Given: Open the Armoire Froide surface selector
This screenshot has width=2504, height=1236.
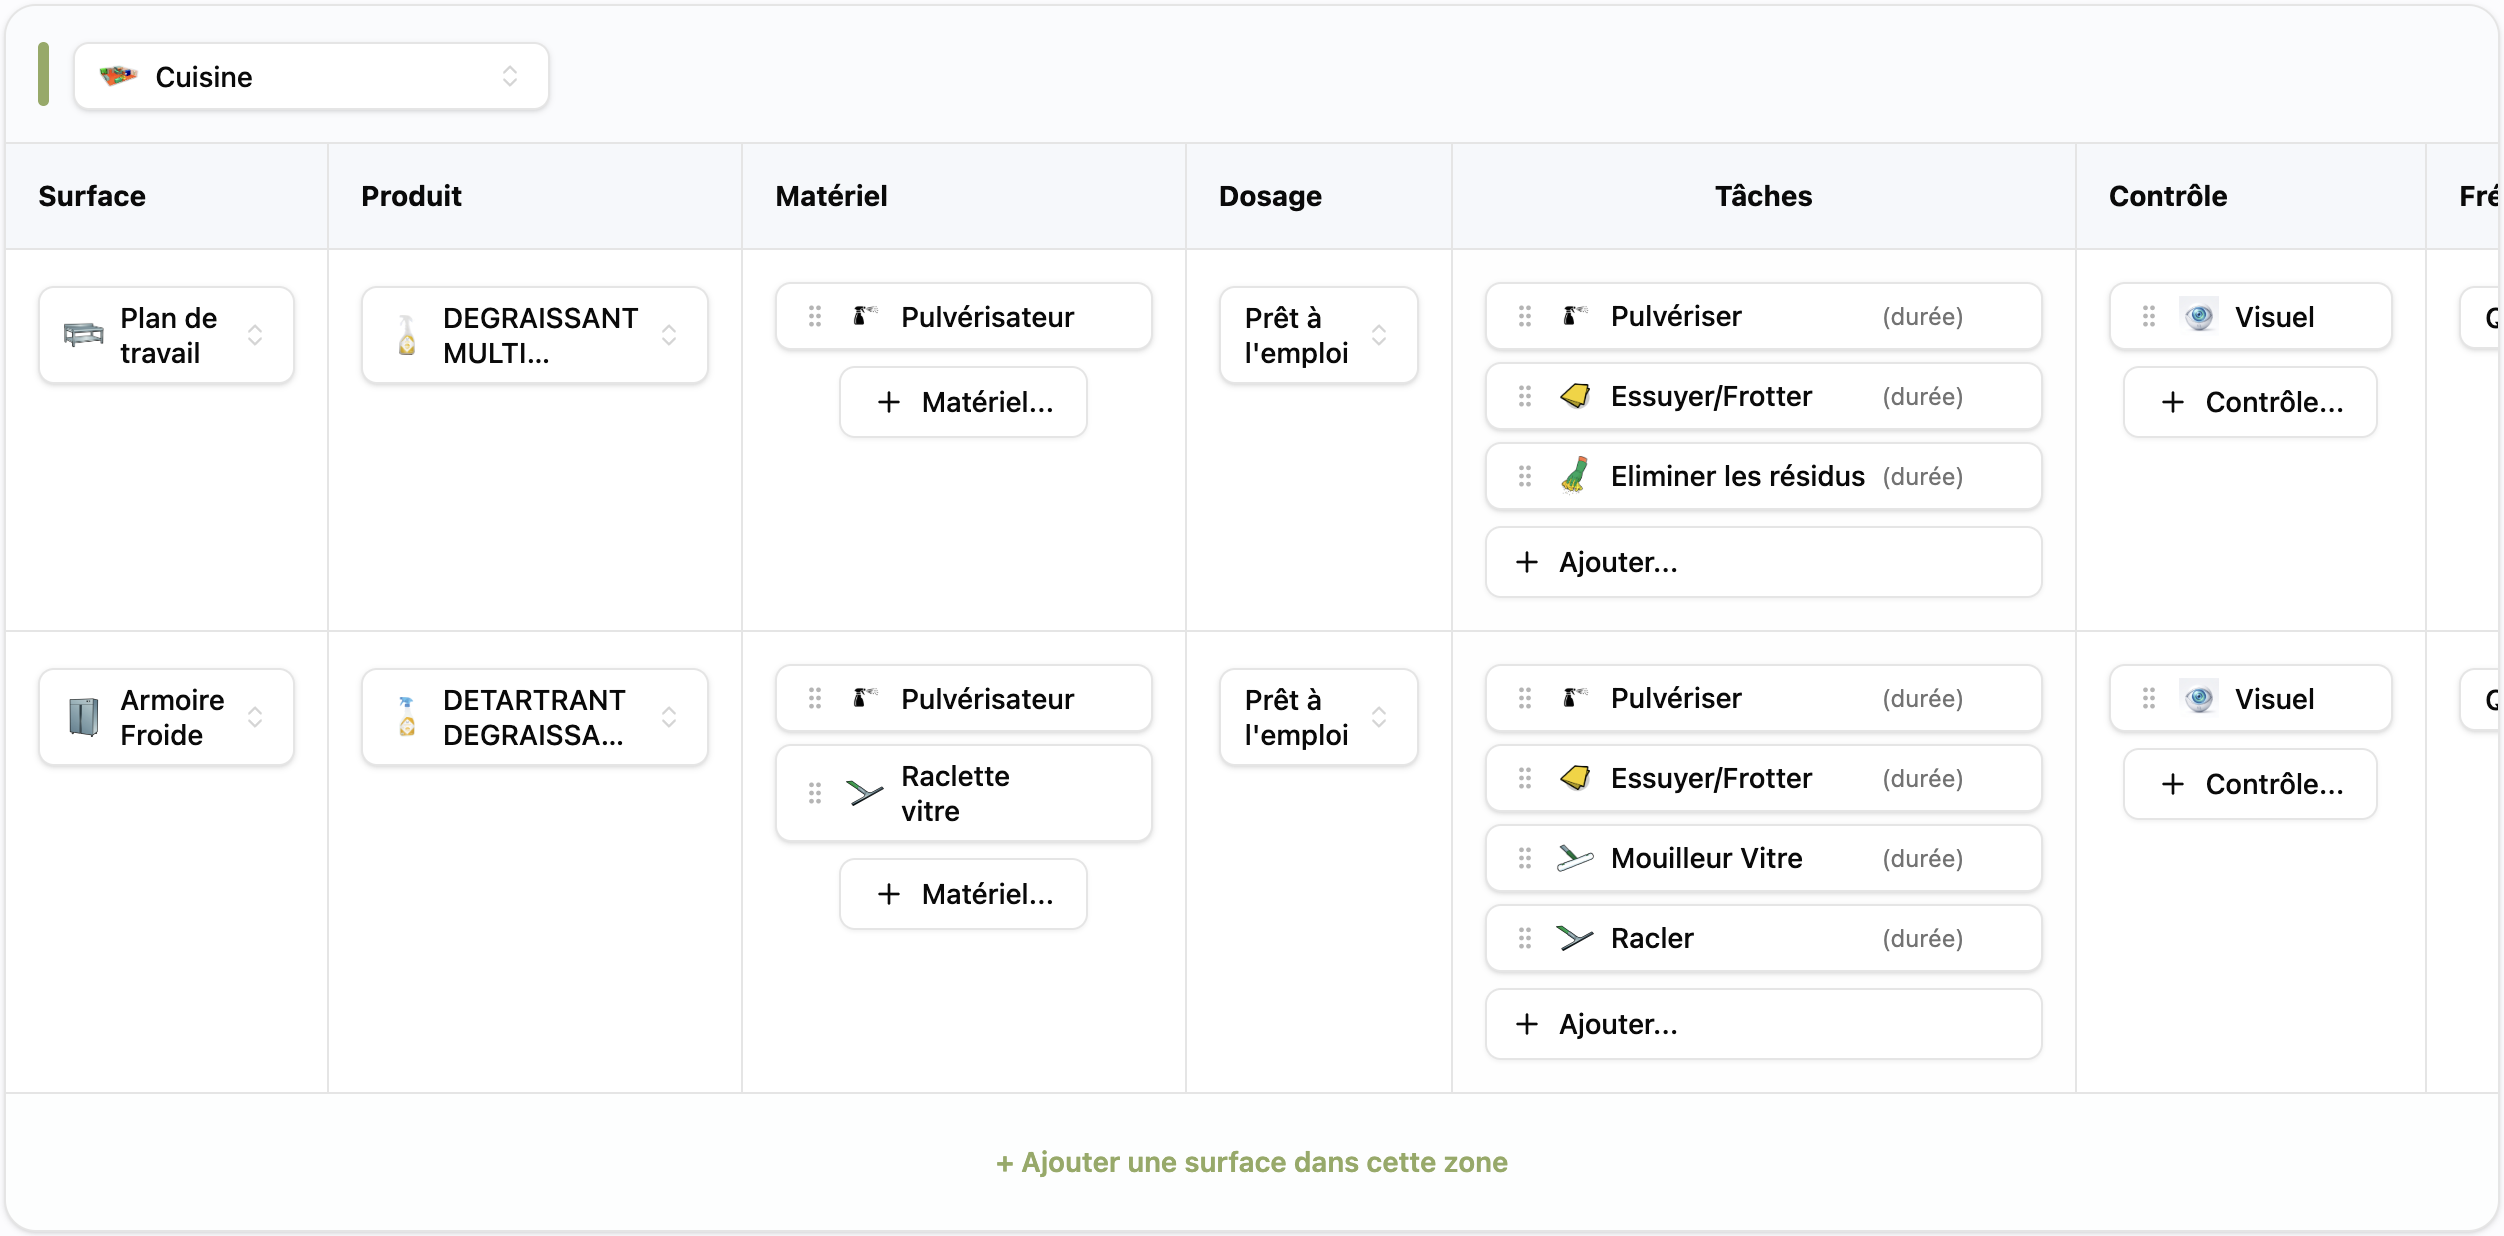Looking at the screenshot, I should pos(255,717).
